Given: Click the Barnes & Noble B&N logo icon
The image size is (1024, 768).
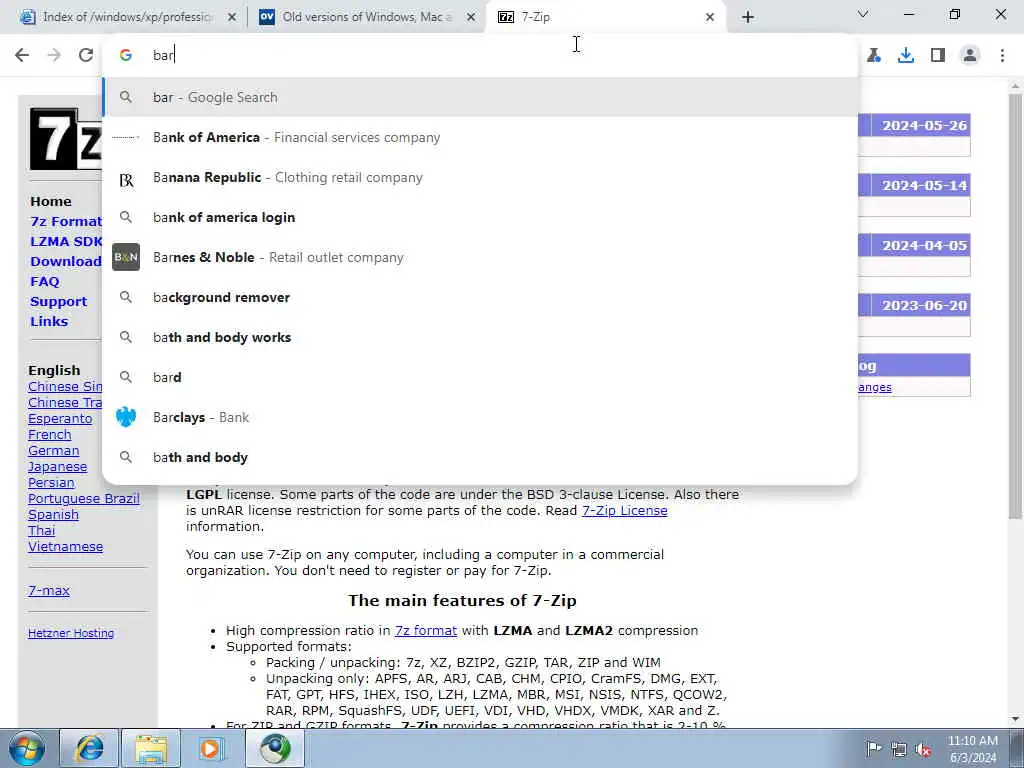Looking at the screenshot, I should pos(126,257).
